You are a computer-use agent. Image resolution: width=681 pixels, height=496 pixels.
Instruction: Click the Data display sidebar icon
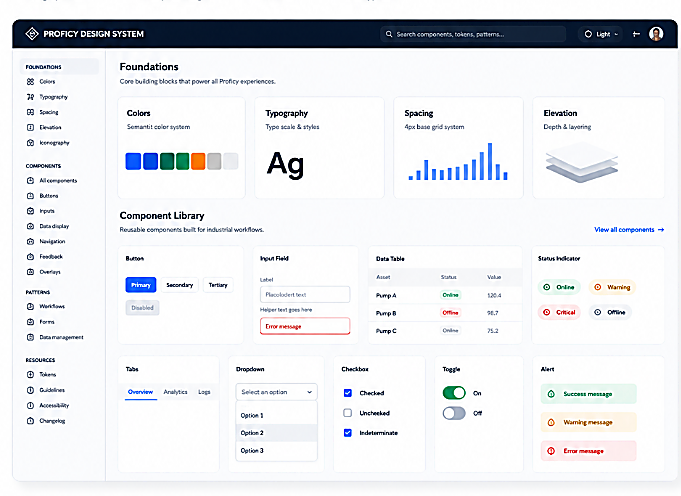point(30,226)
